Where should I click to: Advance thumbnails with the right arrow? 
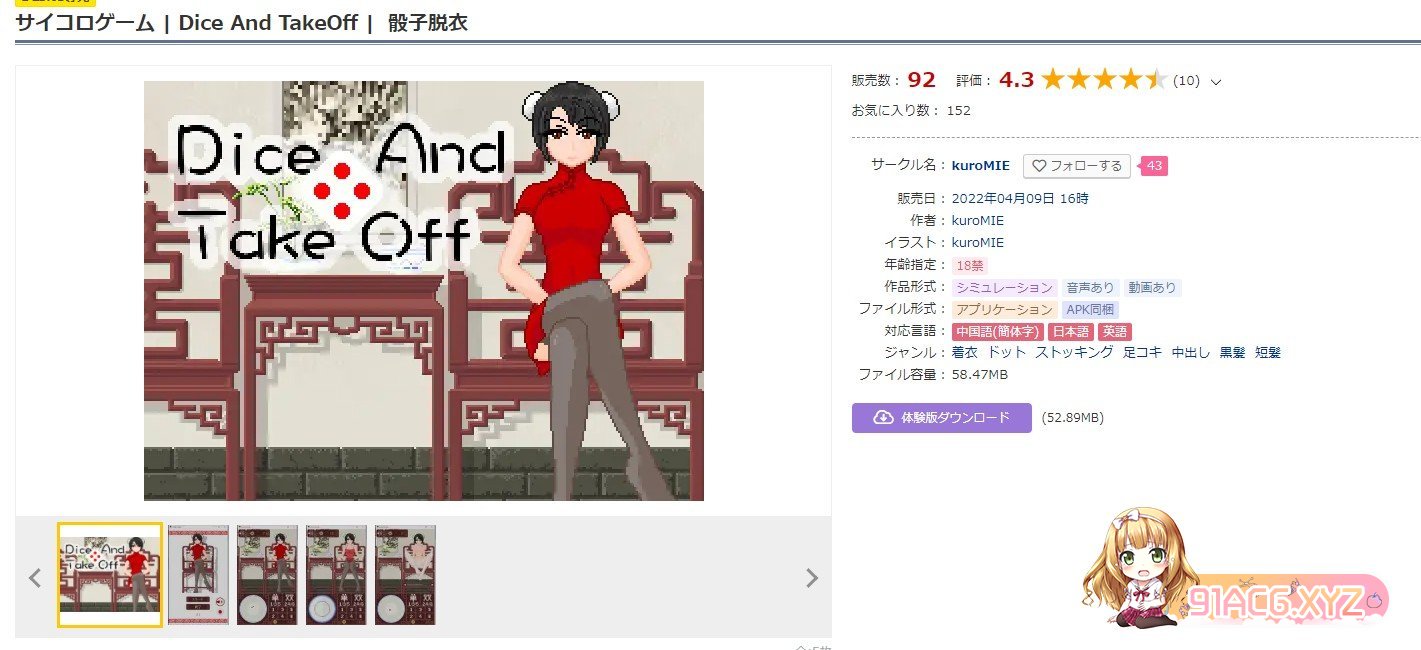pyautogui.click(x=812, y=577)
